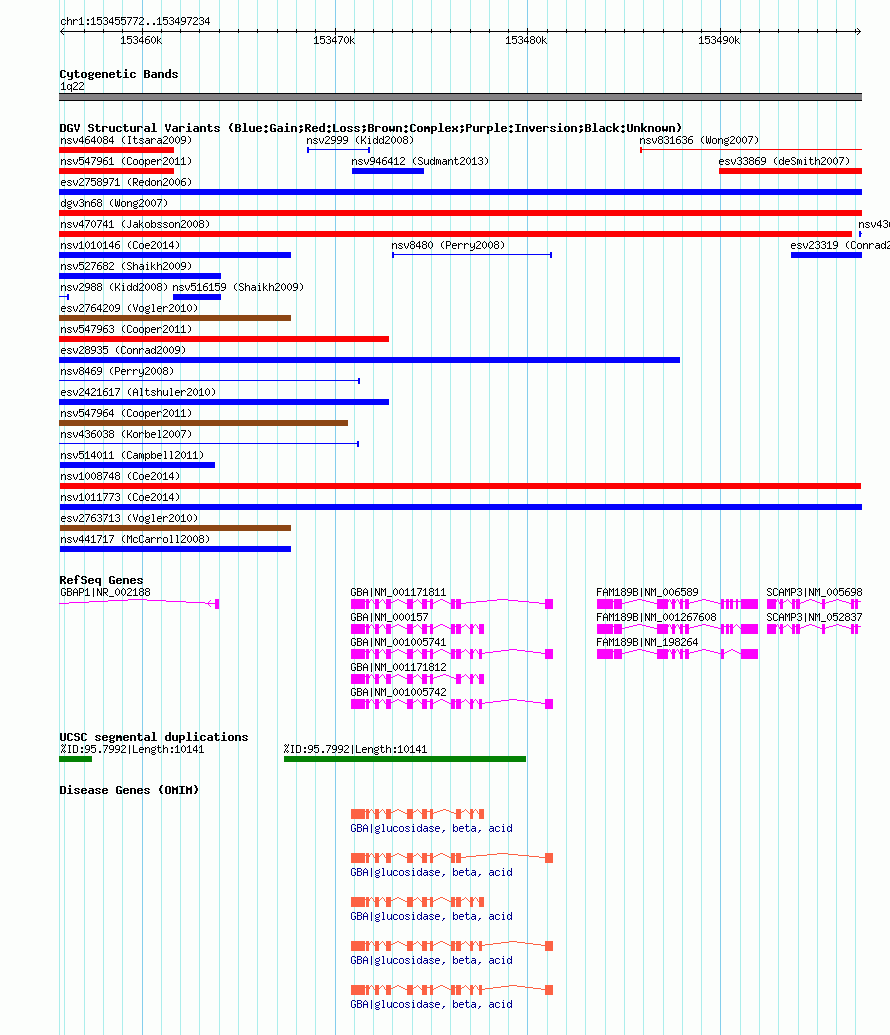The image size is (890, 1035).
Task: Select the dgv3n68 (Wong2007) label
Action: (x=114, y=203)
